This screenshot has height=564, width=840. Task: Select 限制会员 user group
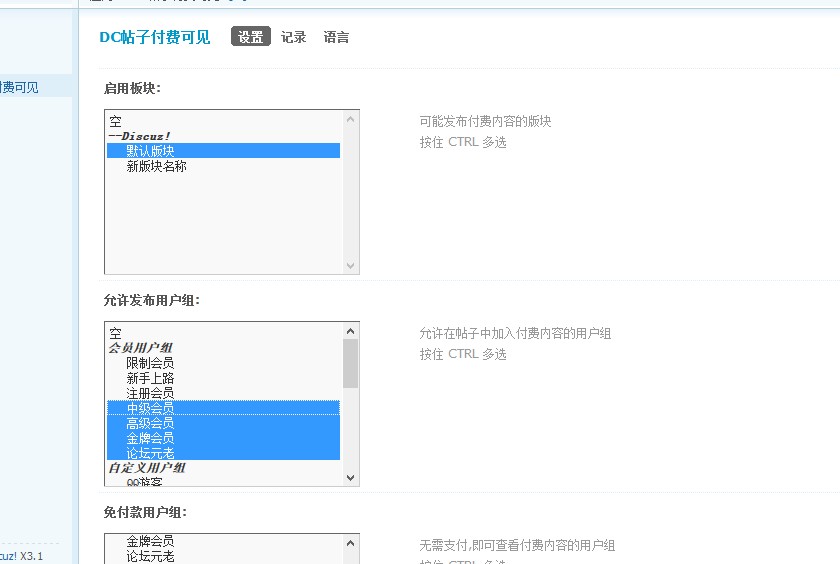point(223,363)
